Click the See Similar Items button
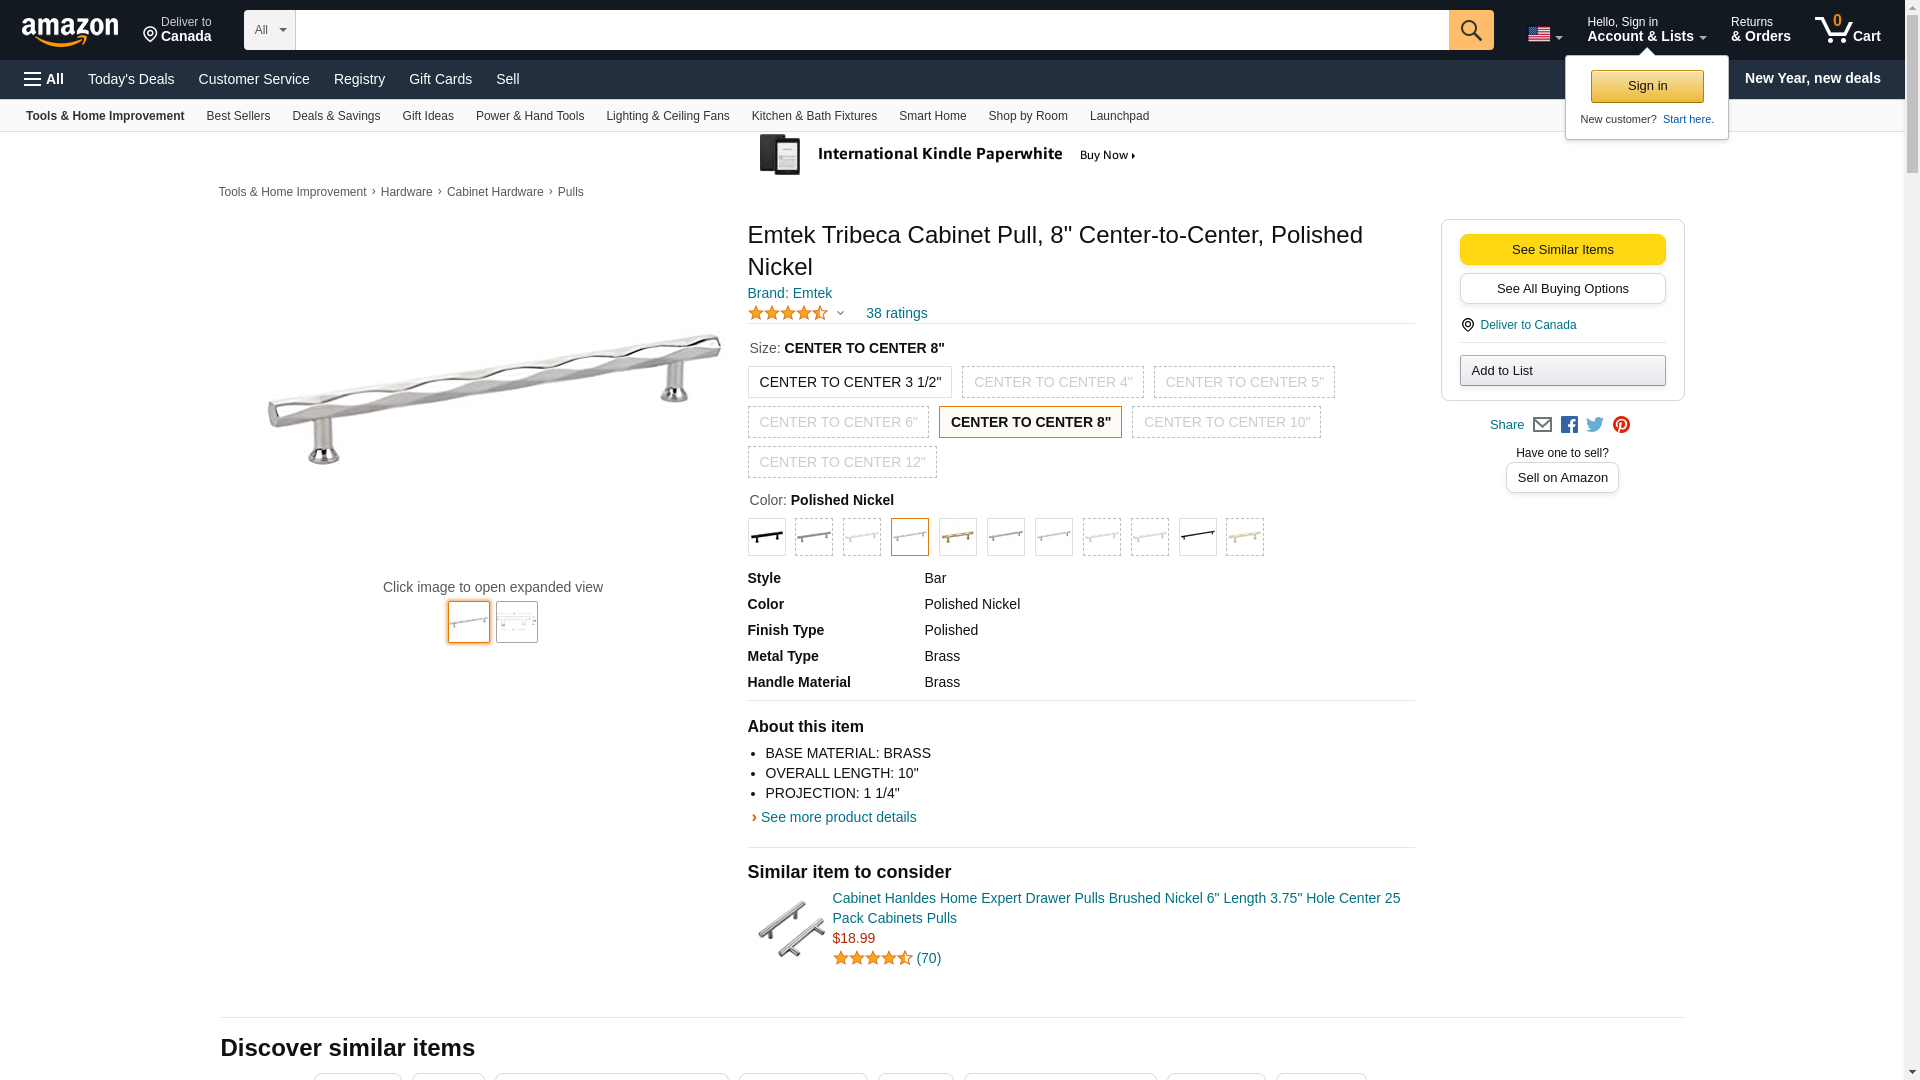The image size is (1920, 1080). [x=1562, y=250]
